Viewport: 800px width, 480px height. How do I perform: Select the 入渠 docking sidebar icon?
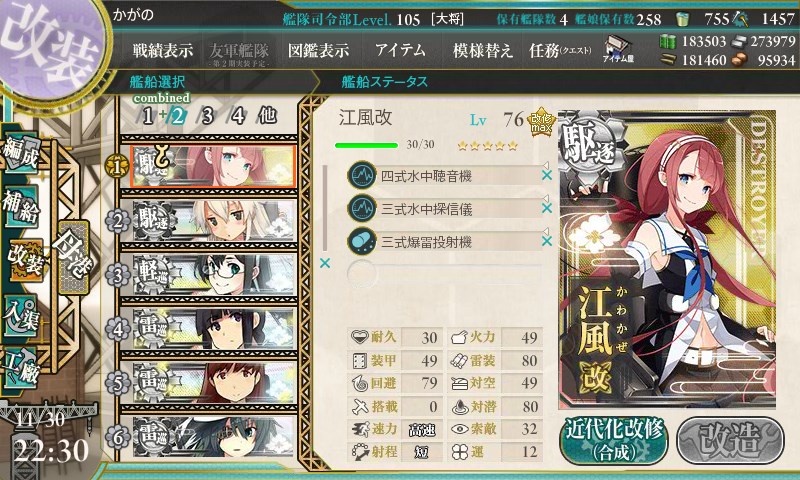[20, 316]
